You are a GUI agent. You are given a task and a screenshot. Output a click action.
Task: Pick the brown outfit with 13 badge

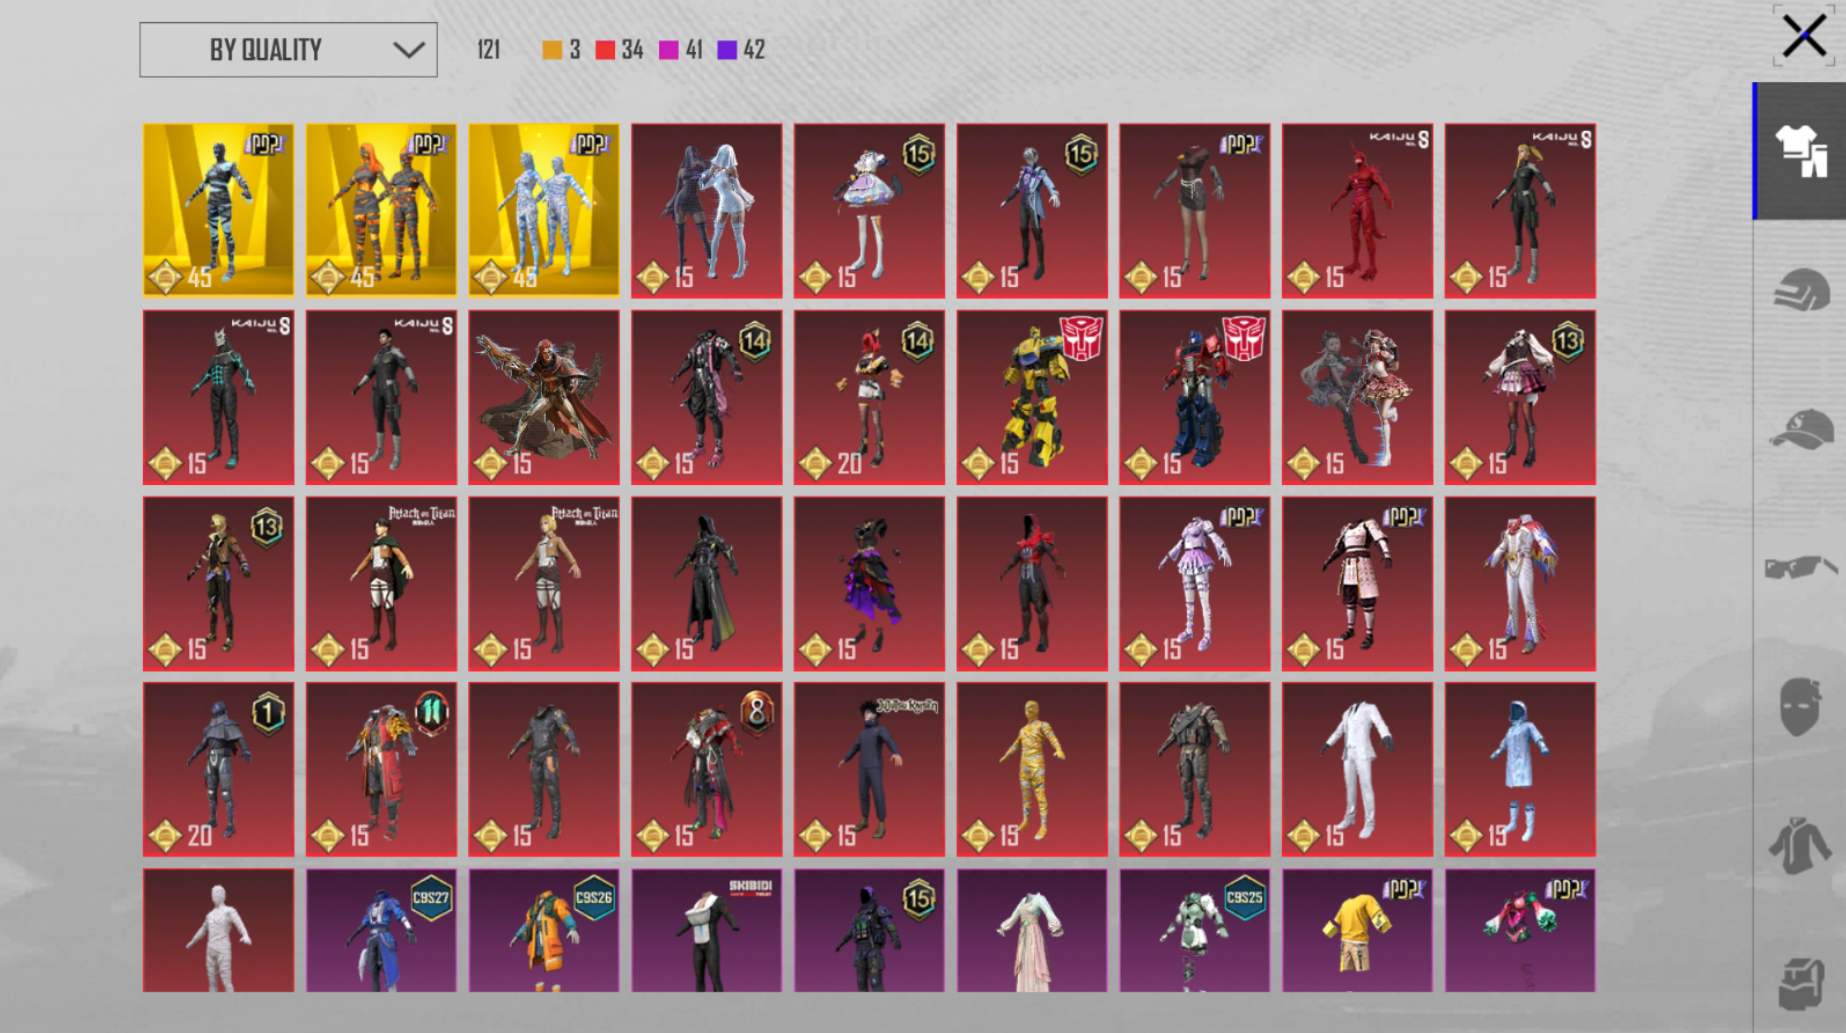coord(219,584)
